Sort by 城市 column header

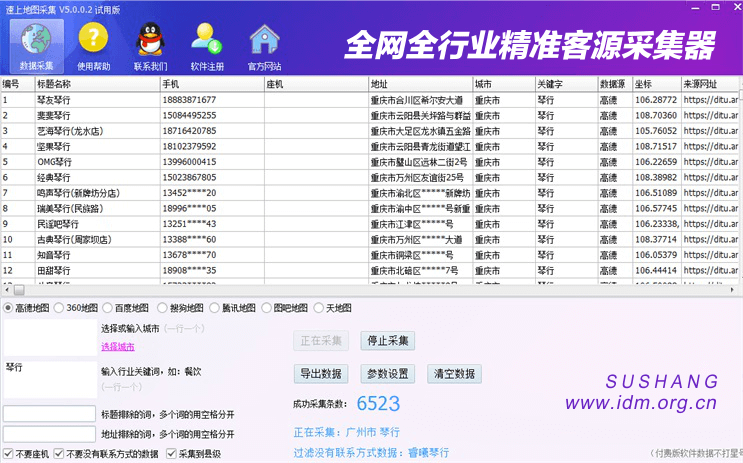click(x=504, y=84)
